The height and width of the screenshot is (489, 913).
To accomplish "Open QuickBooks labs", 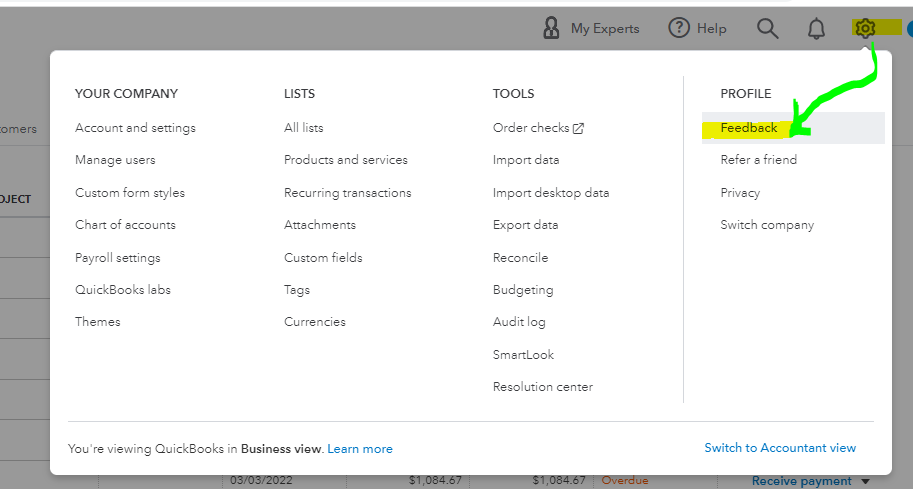I will click(x=123, y=289).
